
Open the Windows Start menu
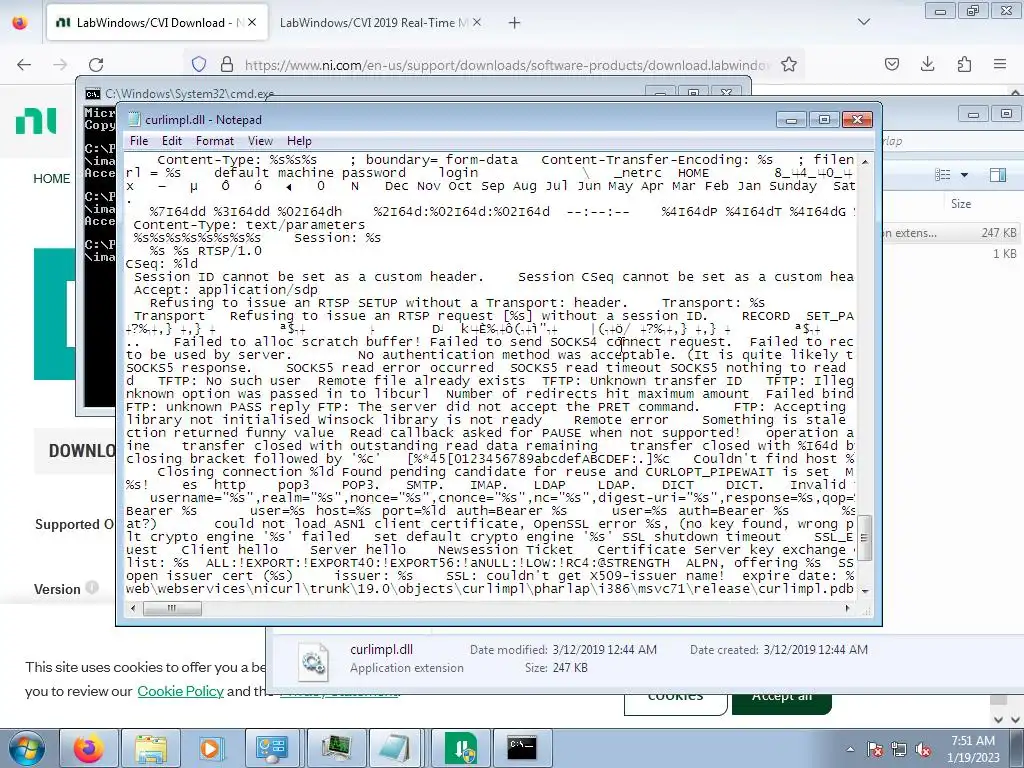coord(26,748)
